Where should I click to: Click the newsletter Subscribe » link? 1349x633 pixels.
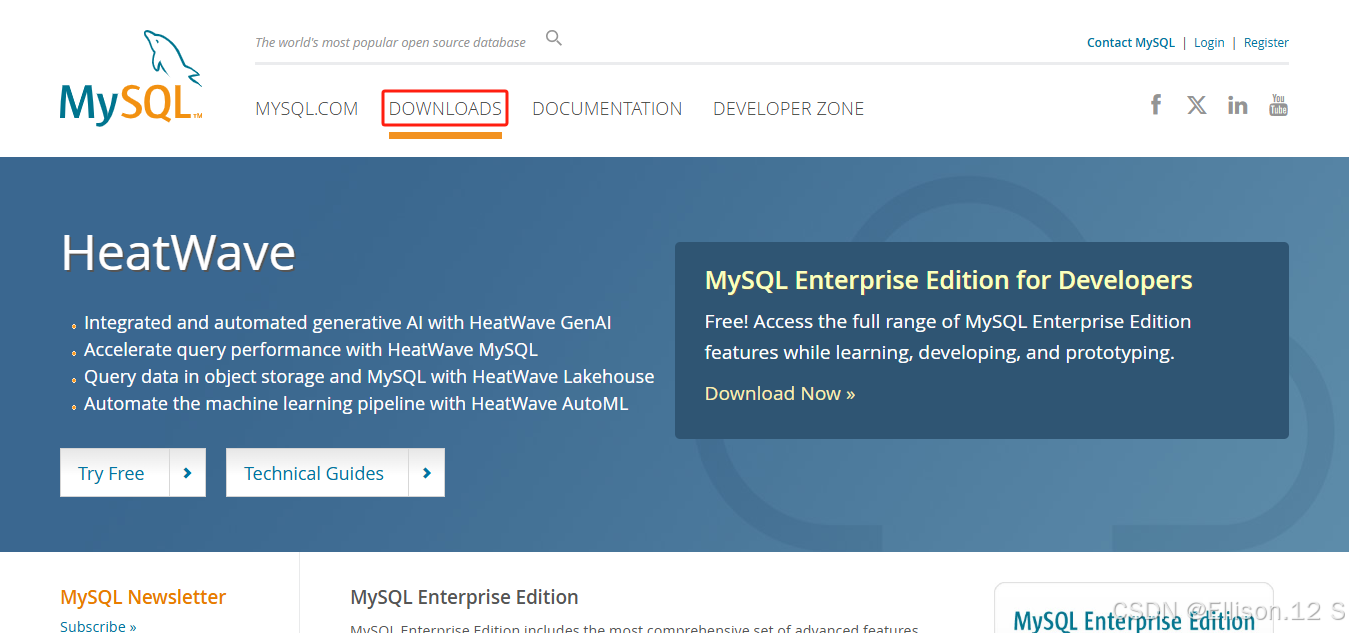coord(98,625)
